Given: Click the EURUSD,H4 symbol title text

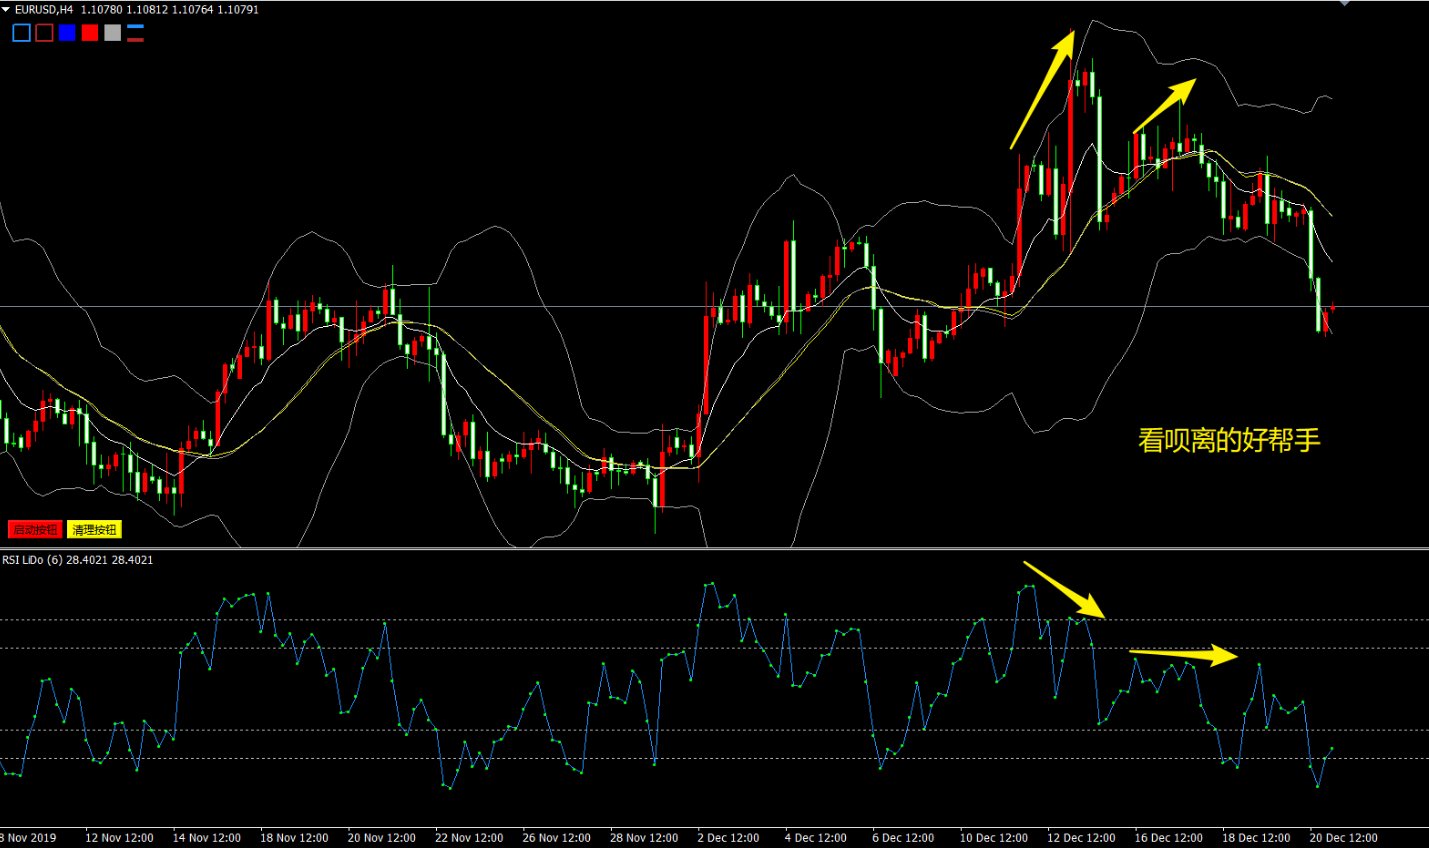Looking at the screenshot, I should [x=44, y=9].
